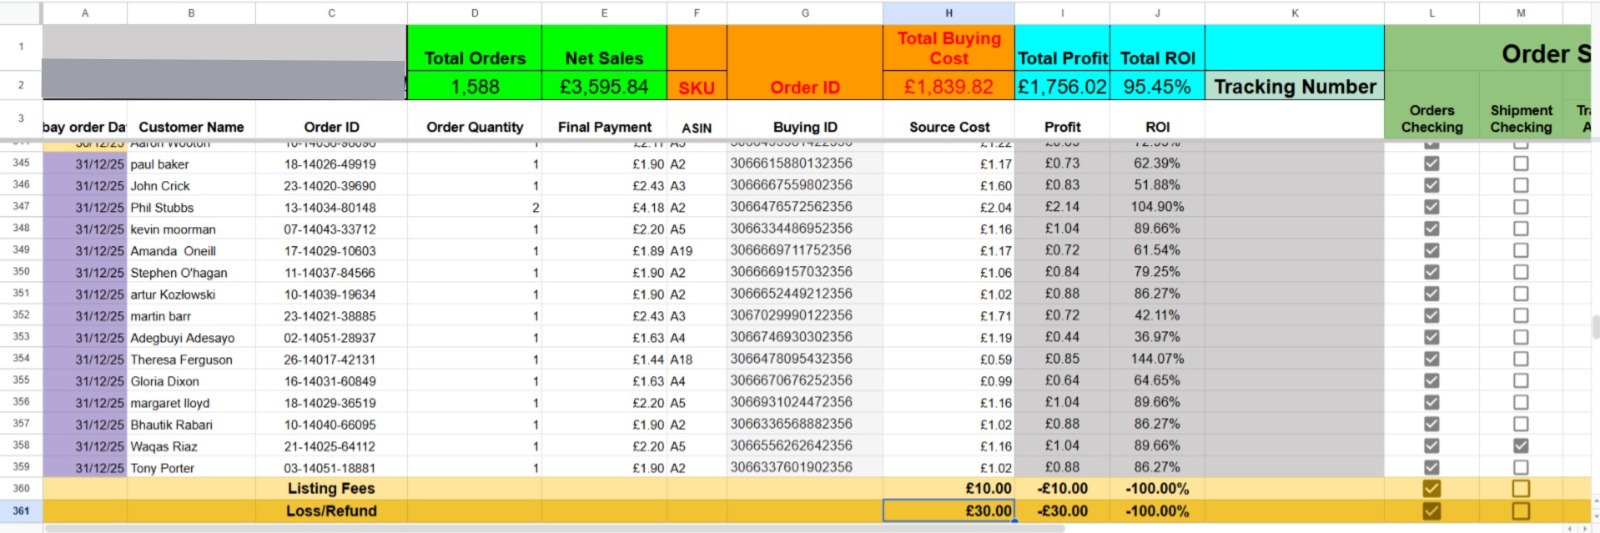Click the scroll left arrow at bottom
Screen dimensions: 1600x533
[1570, 528]
